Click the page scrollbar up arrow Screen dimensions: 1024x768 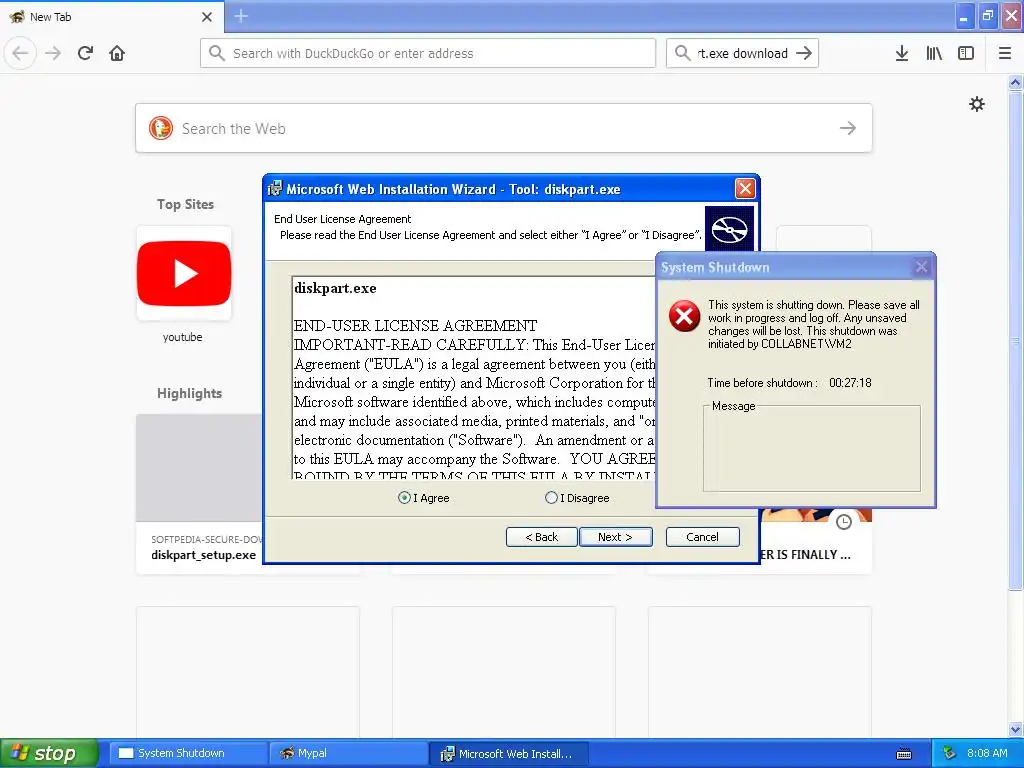(1015, 82)
